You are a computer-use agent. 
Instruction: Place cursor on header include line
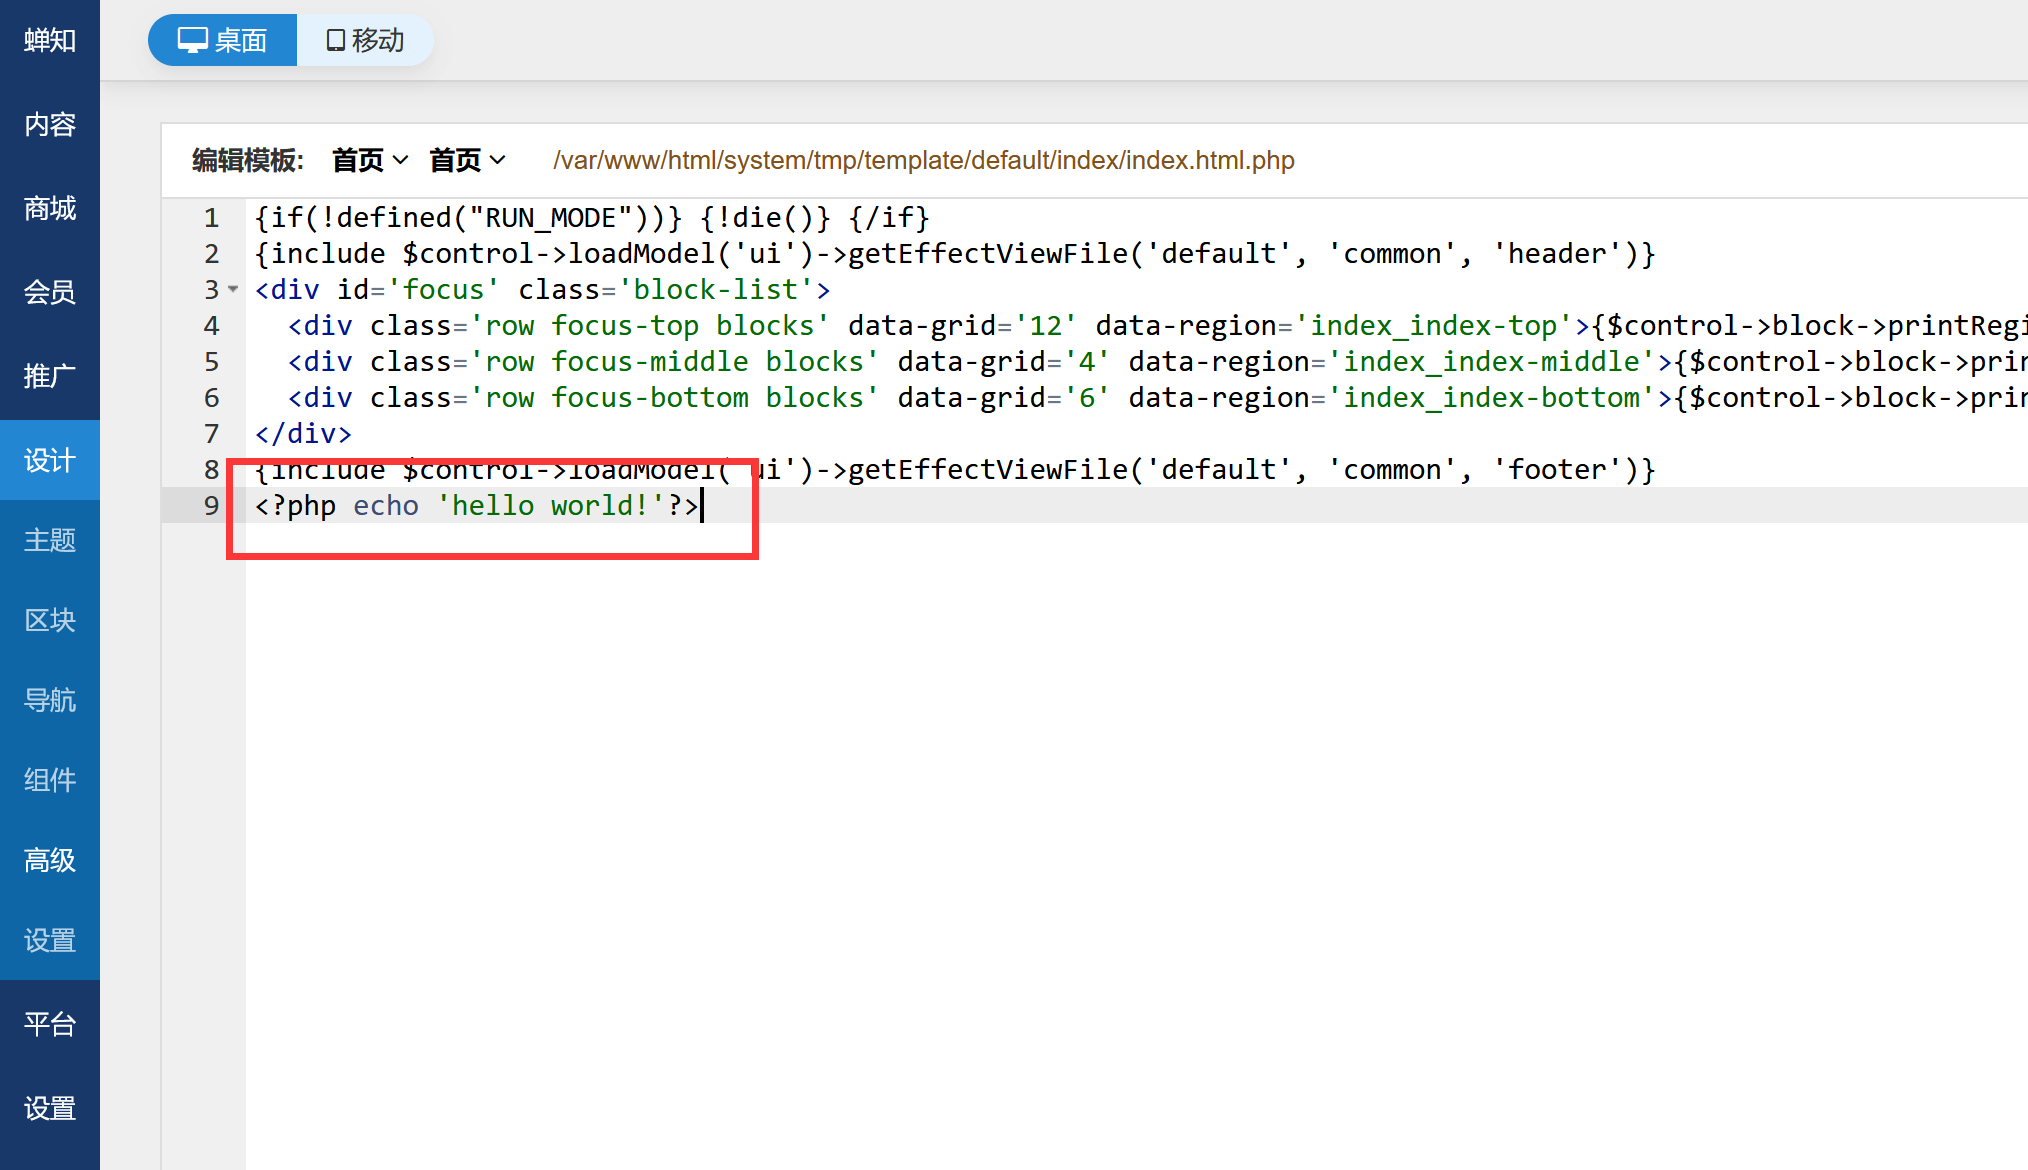pos(955,254)
